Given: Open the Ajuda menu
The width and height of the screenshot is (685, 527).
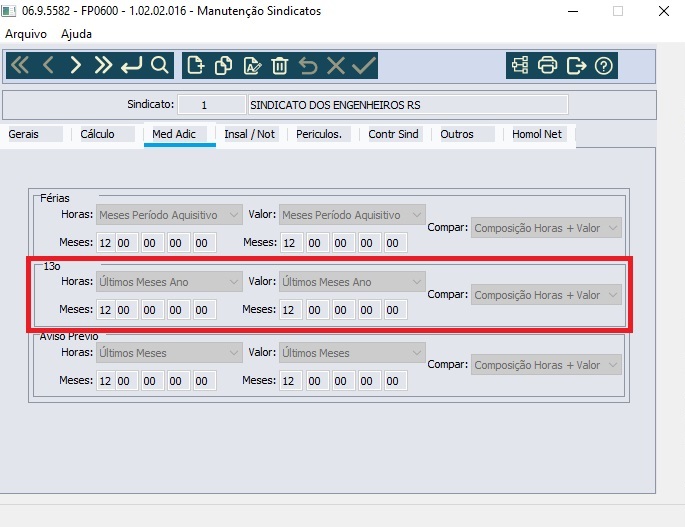Looking at the screenshot, I should click(76, 34).
